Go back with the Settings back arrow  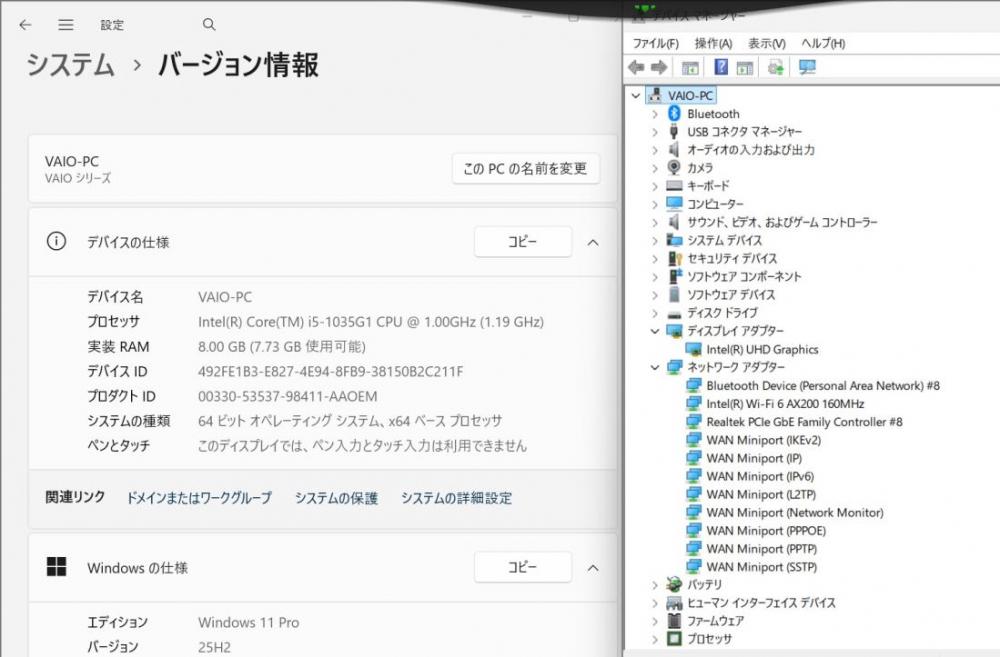26,25
